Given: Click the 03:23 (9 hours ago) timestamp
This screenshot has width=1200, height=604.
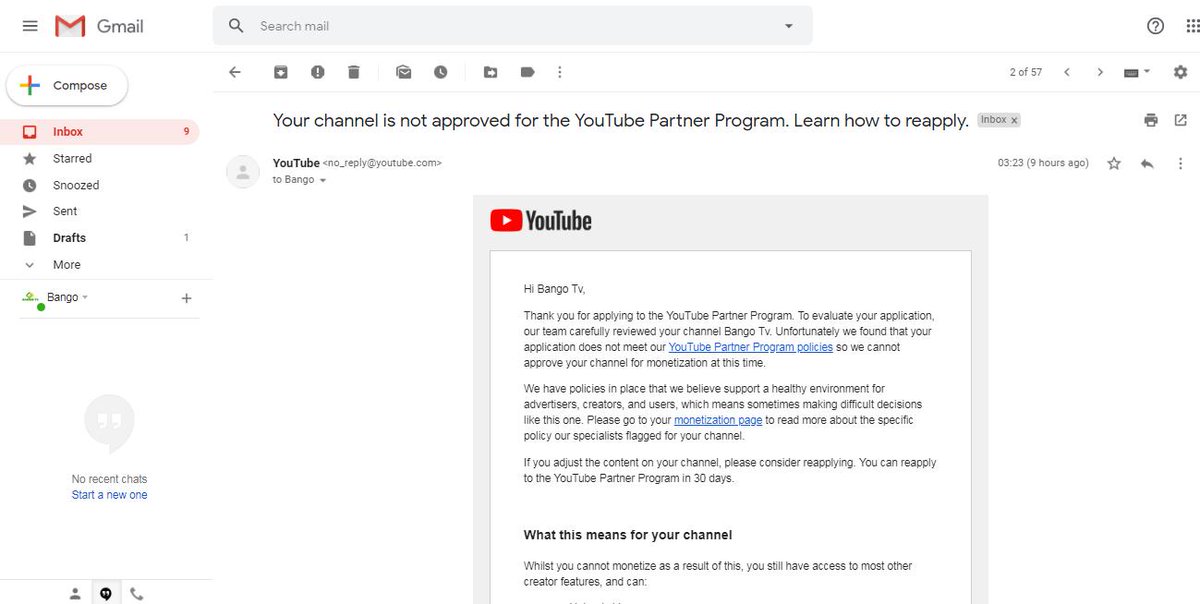Looking at the screenshot, I should click(1043, 163).
